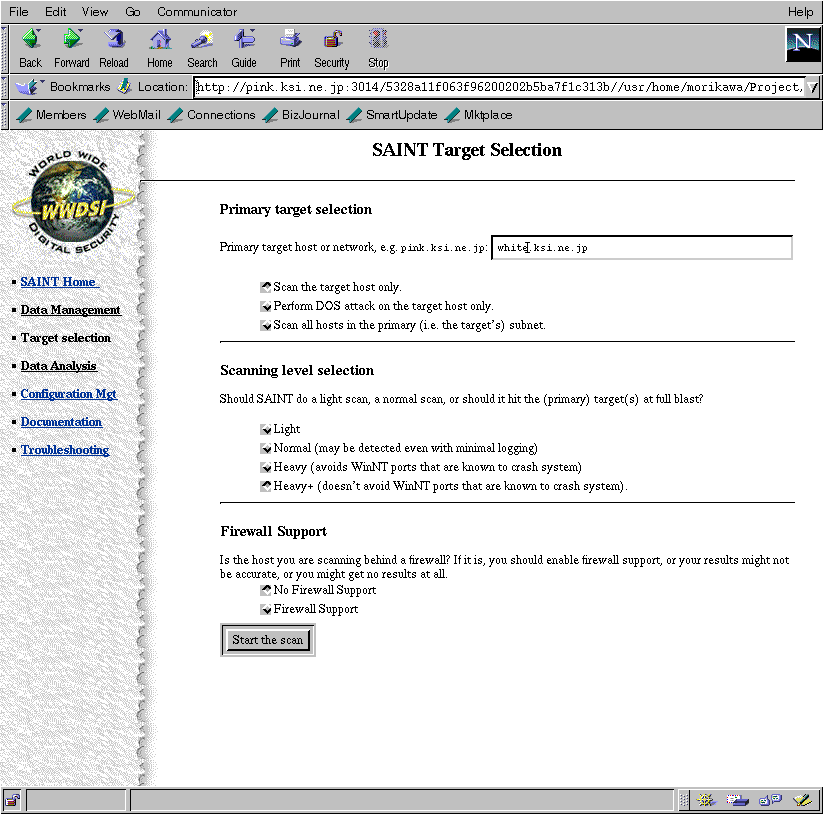
Task: Click the status bar security lock icon
Action: click(12, 801)
